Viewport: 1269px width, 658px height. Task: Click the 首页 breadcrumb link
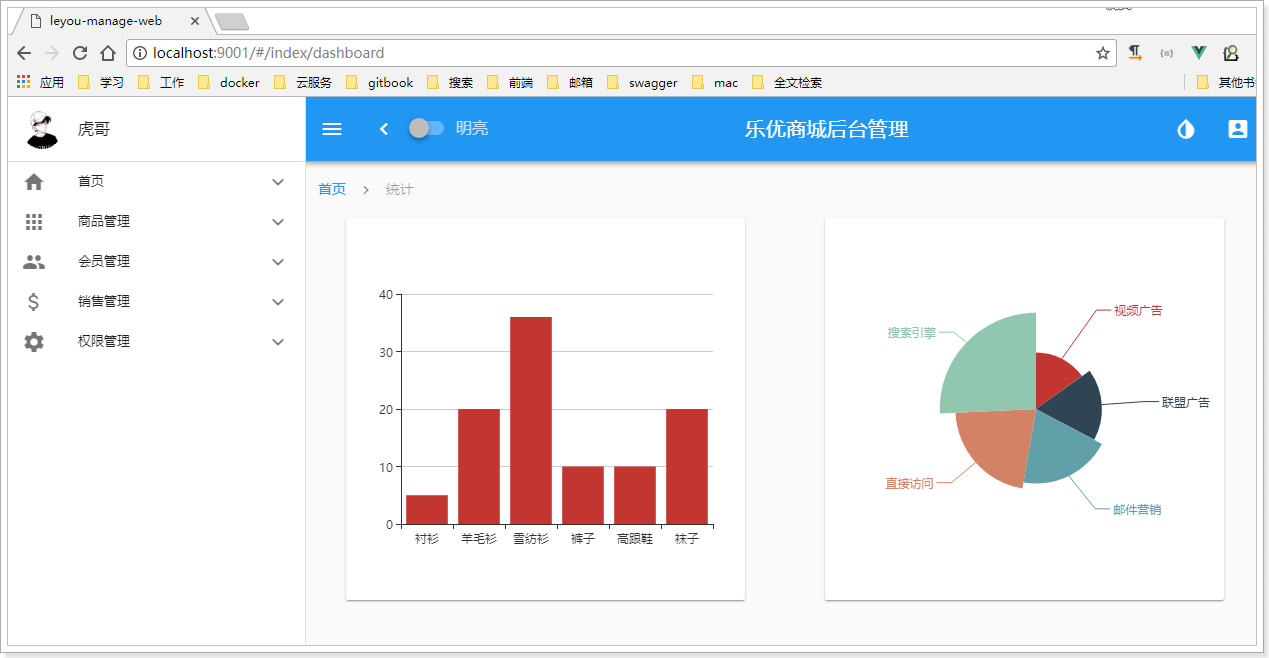pyautogui.click(x=332, y=189)
